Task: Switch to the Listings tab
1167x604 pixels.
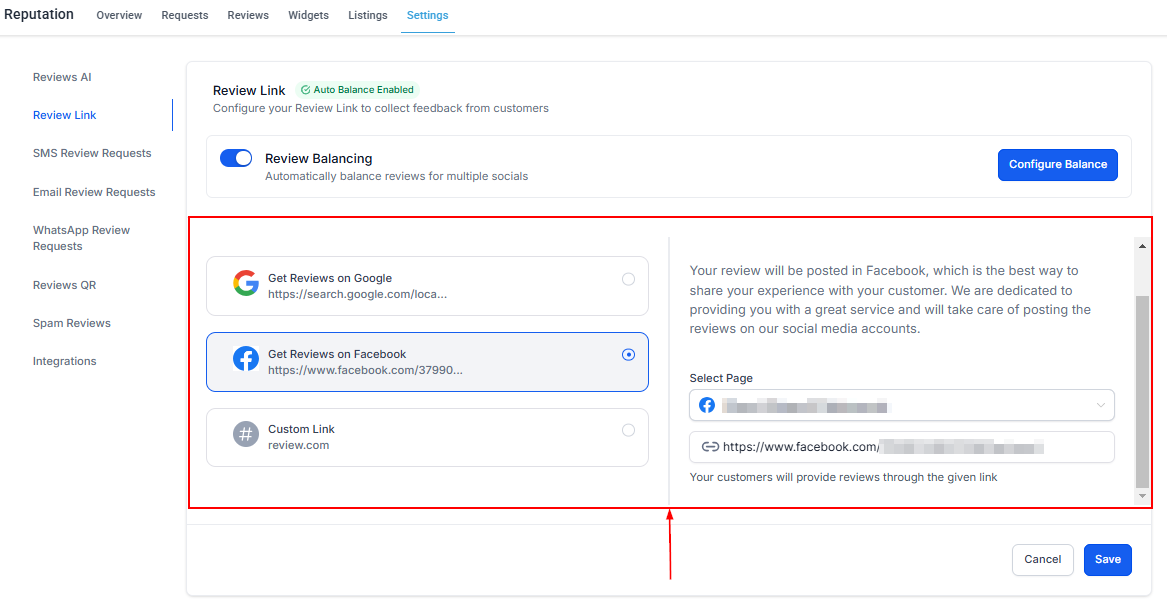Action: click(x=367, y=16)
